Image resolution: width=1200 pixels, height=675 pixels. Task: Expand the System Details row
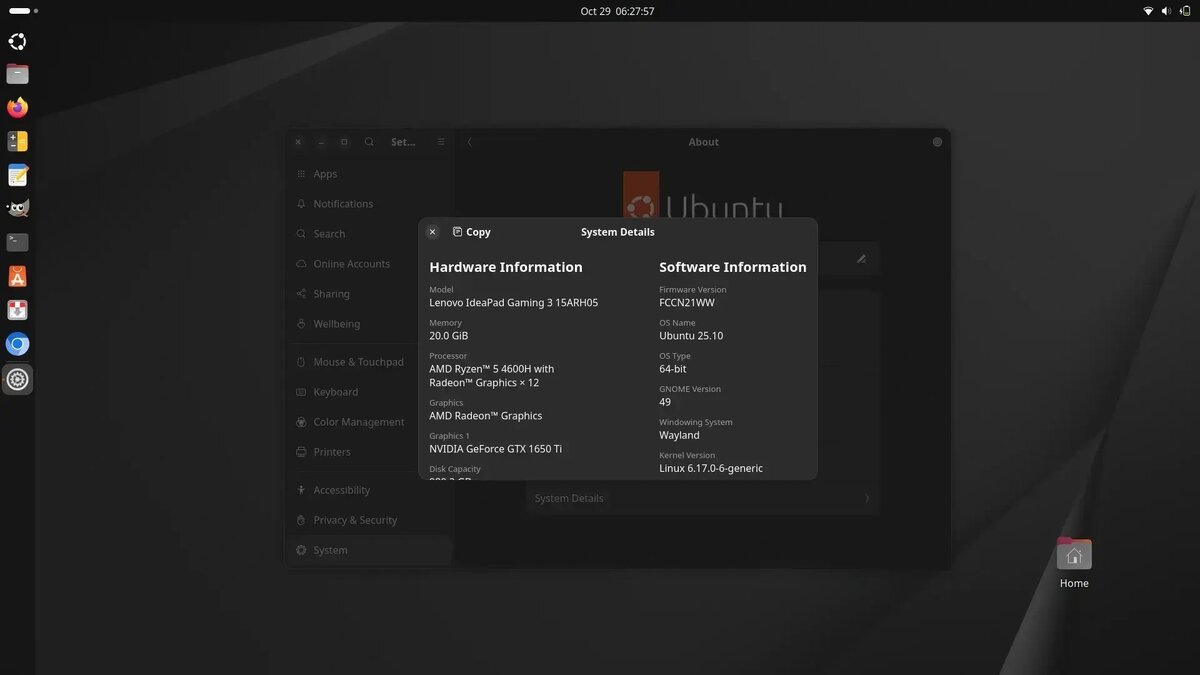point(700,497)
